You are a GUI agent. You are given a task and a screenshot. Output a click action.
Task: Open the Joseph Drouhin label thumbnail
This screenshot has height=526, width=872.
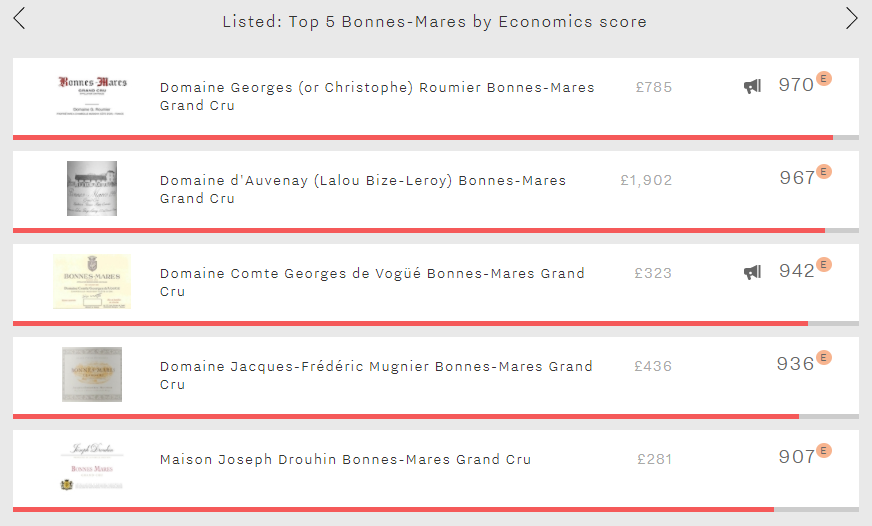92,467
